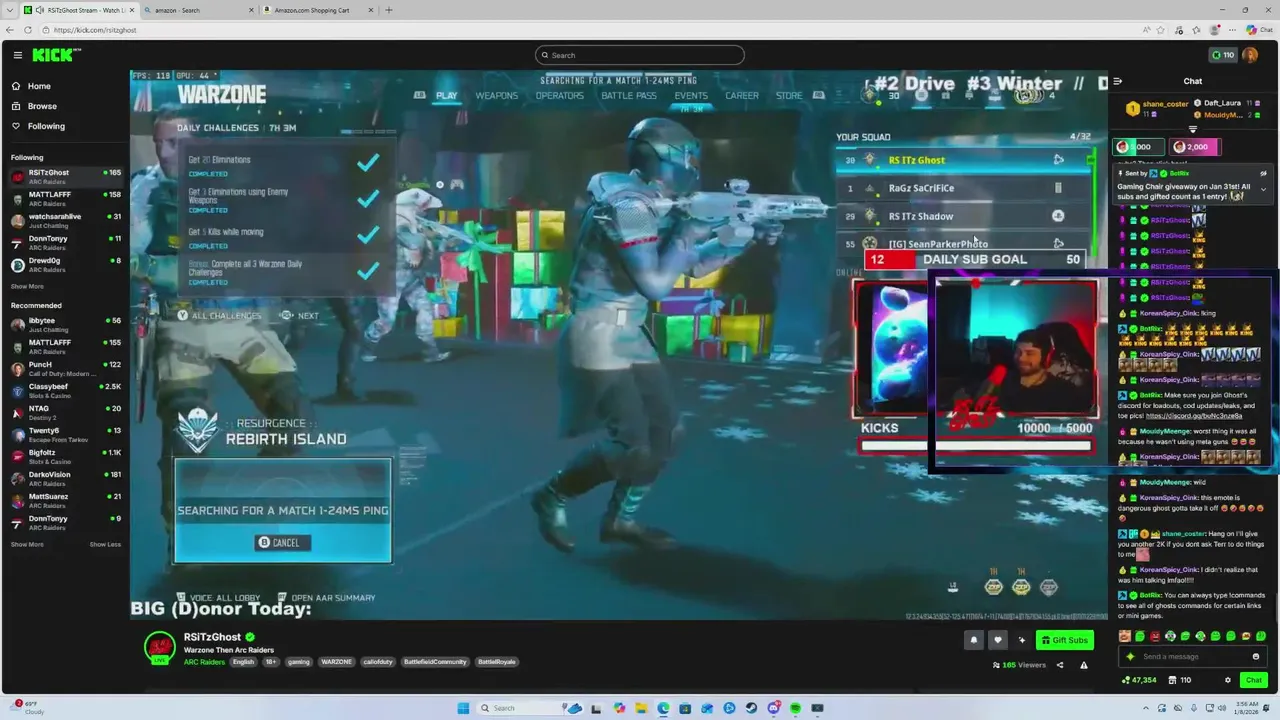Toggle stream notifications bell
The height and width of the screenshot is (720, 1280).
click(x=974, y=640)
